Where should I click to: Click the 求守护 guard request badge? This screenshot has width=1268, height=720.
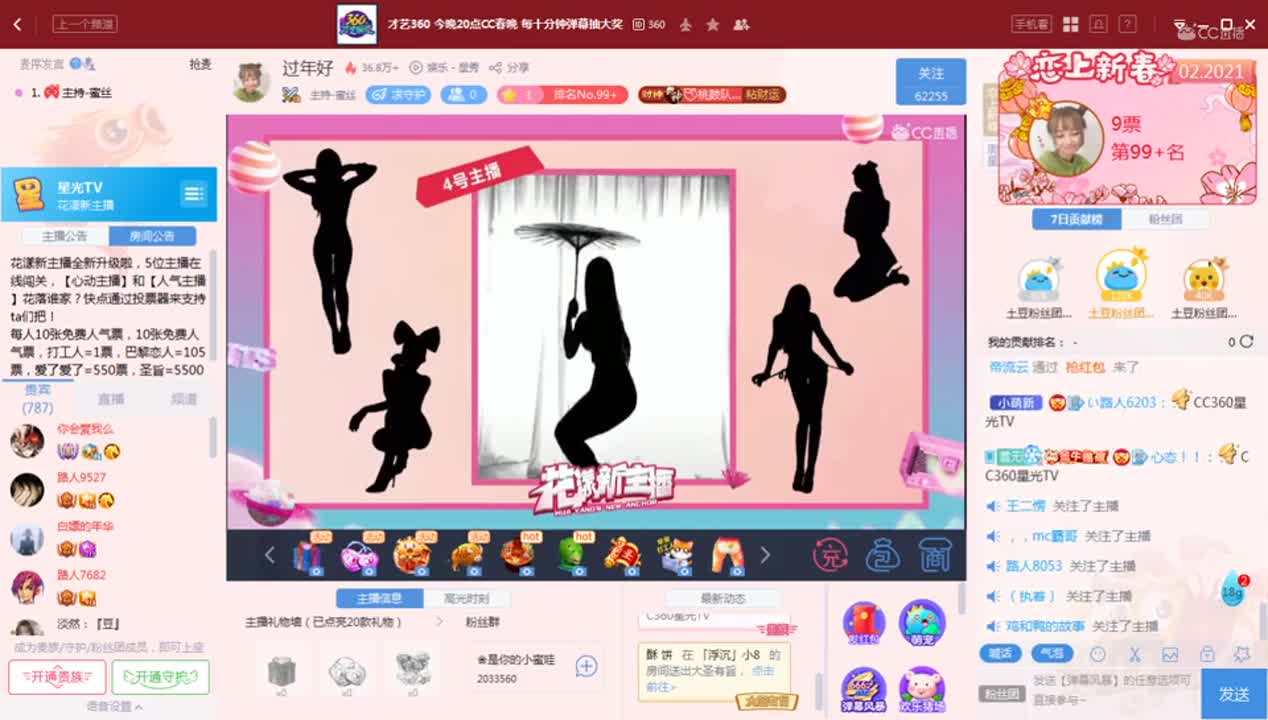[398, 95]
